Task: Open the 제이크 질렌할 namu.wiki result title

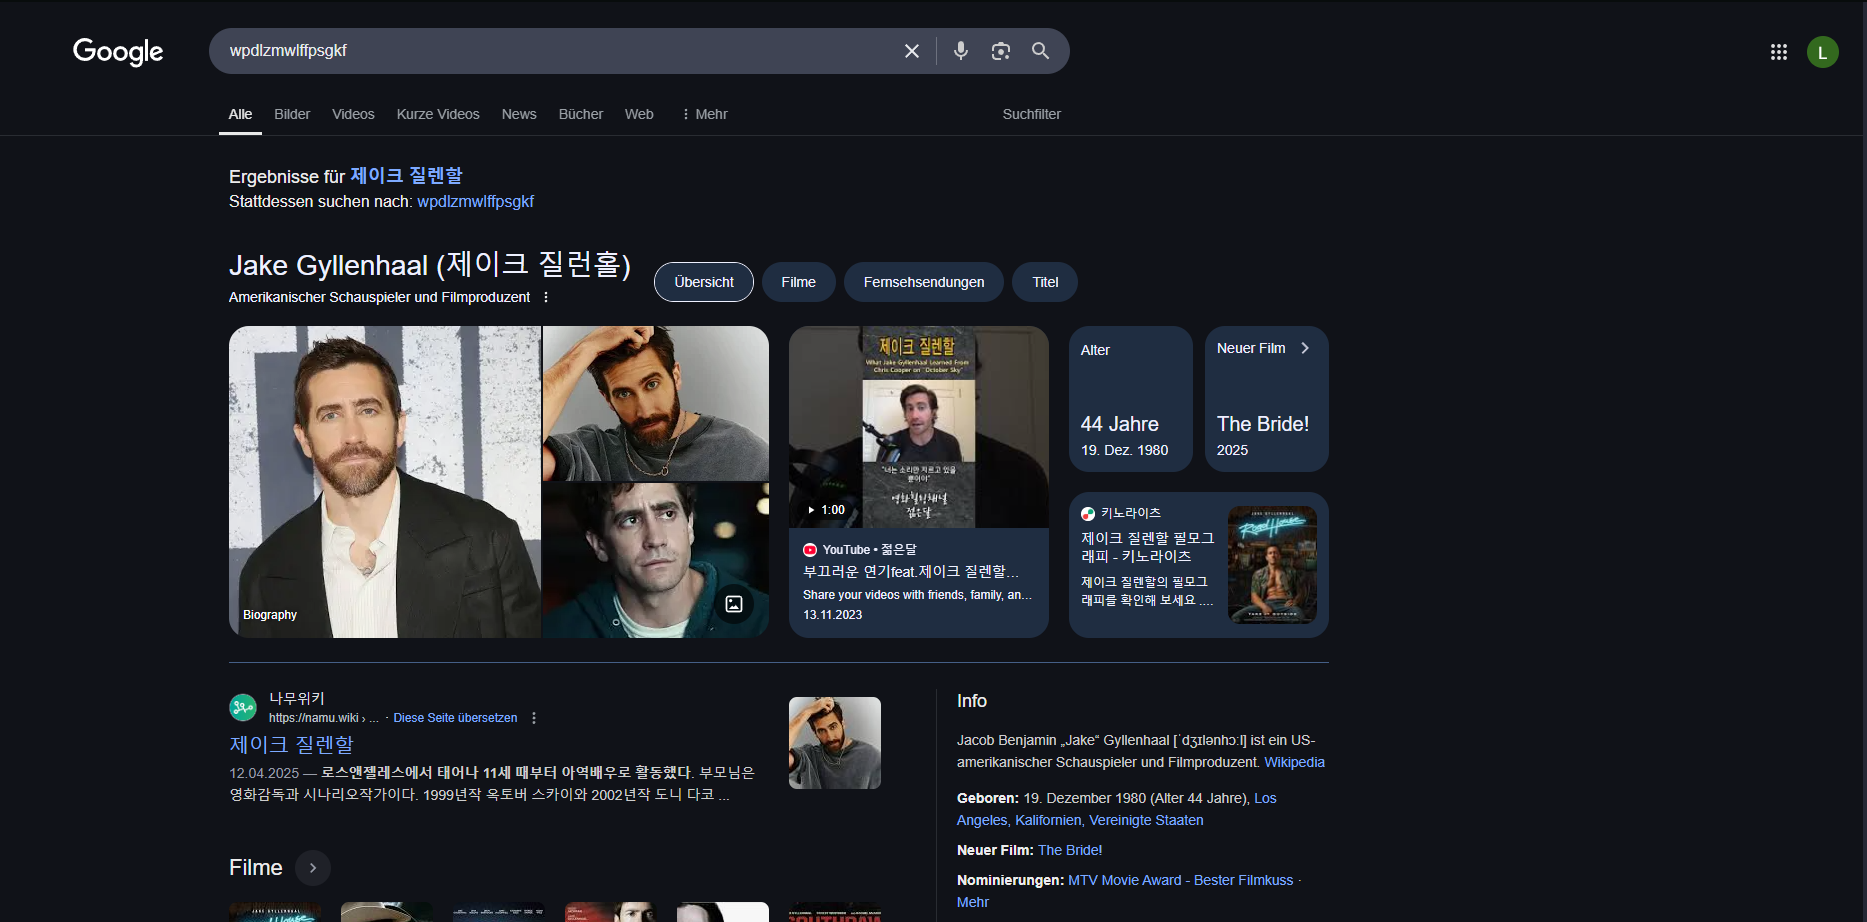Action: pyautogui.click(x=291, y=744)
